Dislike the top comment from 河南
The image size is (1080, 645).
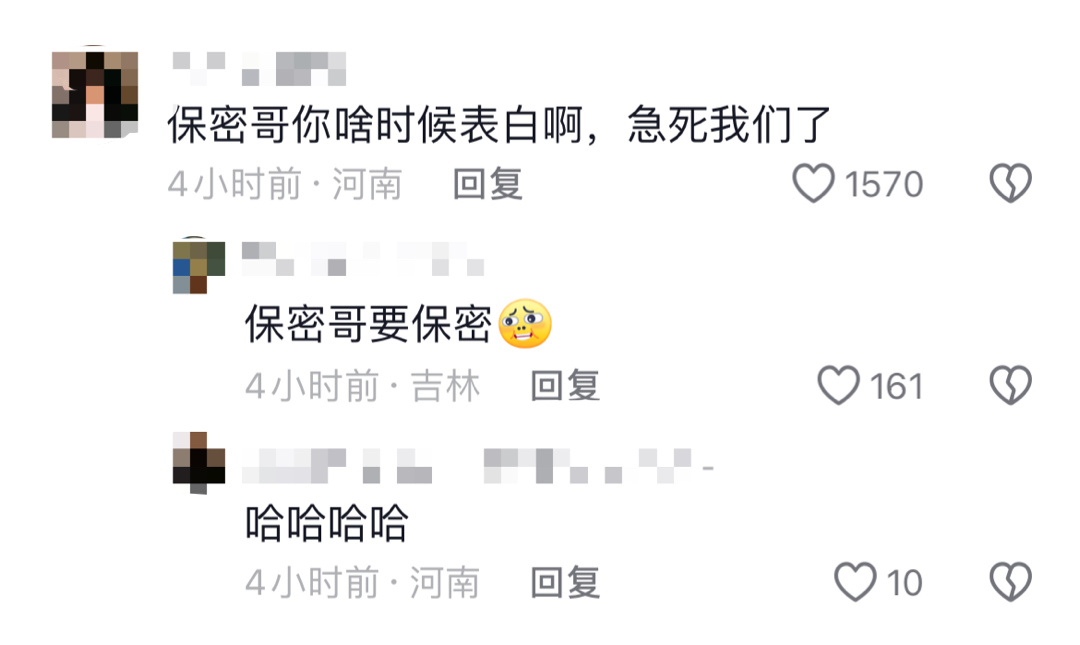(x=1010, y=183)
